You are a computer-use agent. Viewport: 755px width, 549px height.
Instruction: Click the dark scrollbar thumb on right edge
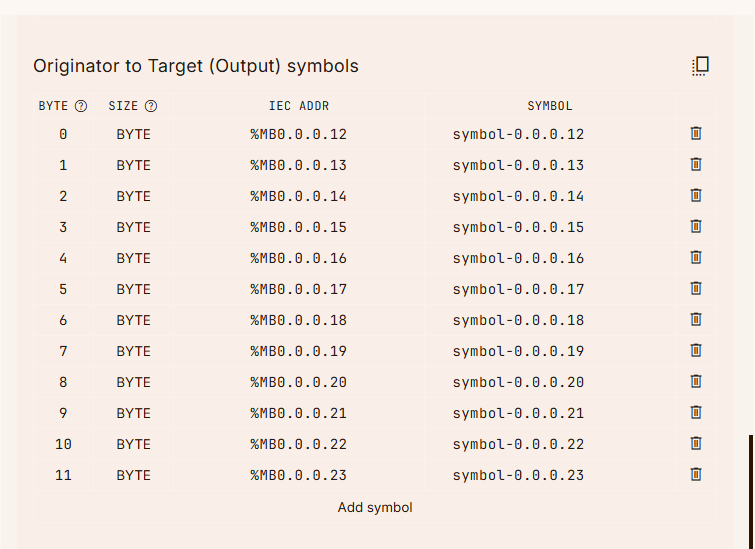click(751, 490)
